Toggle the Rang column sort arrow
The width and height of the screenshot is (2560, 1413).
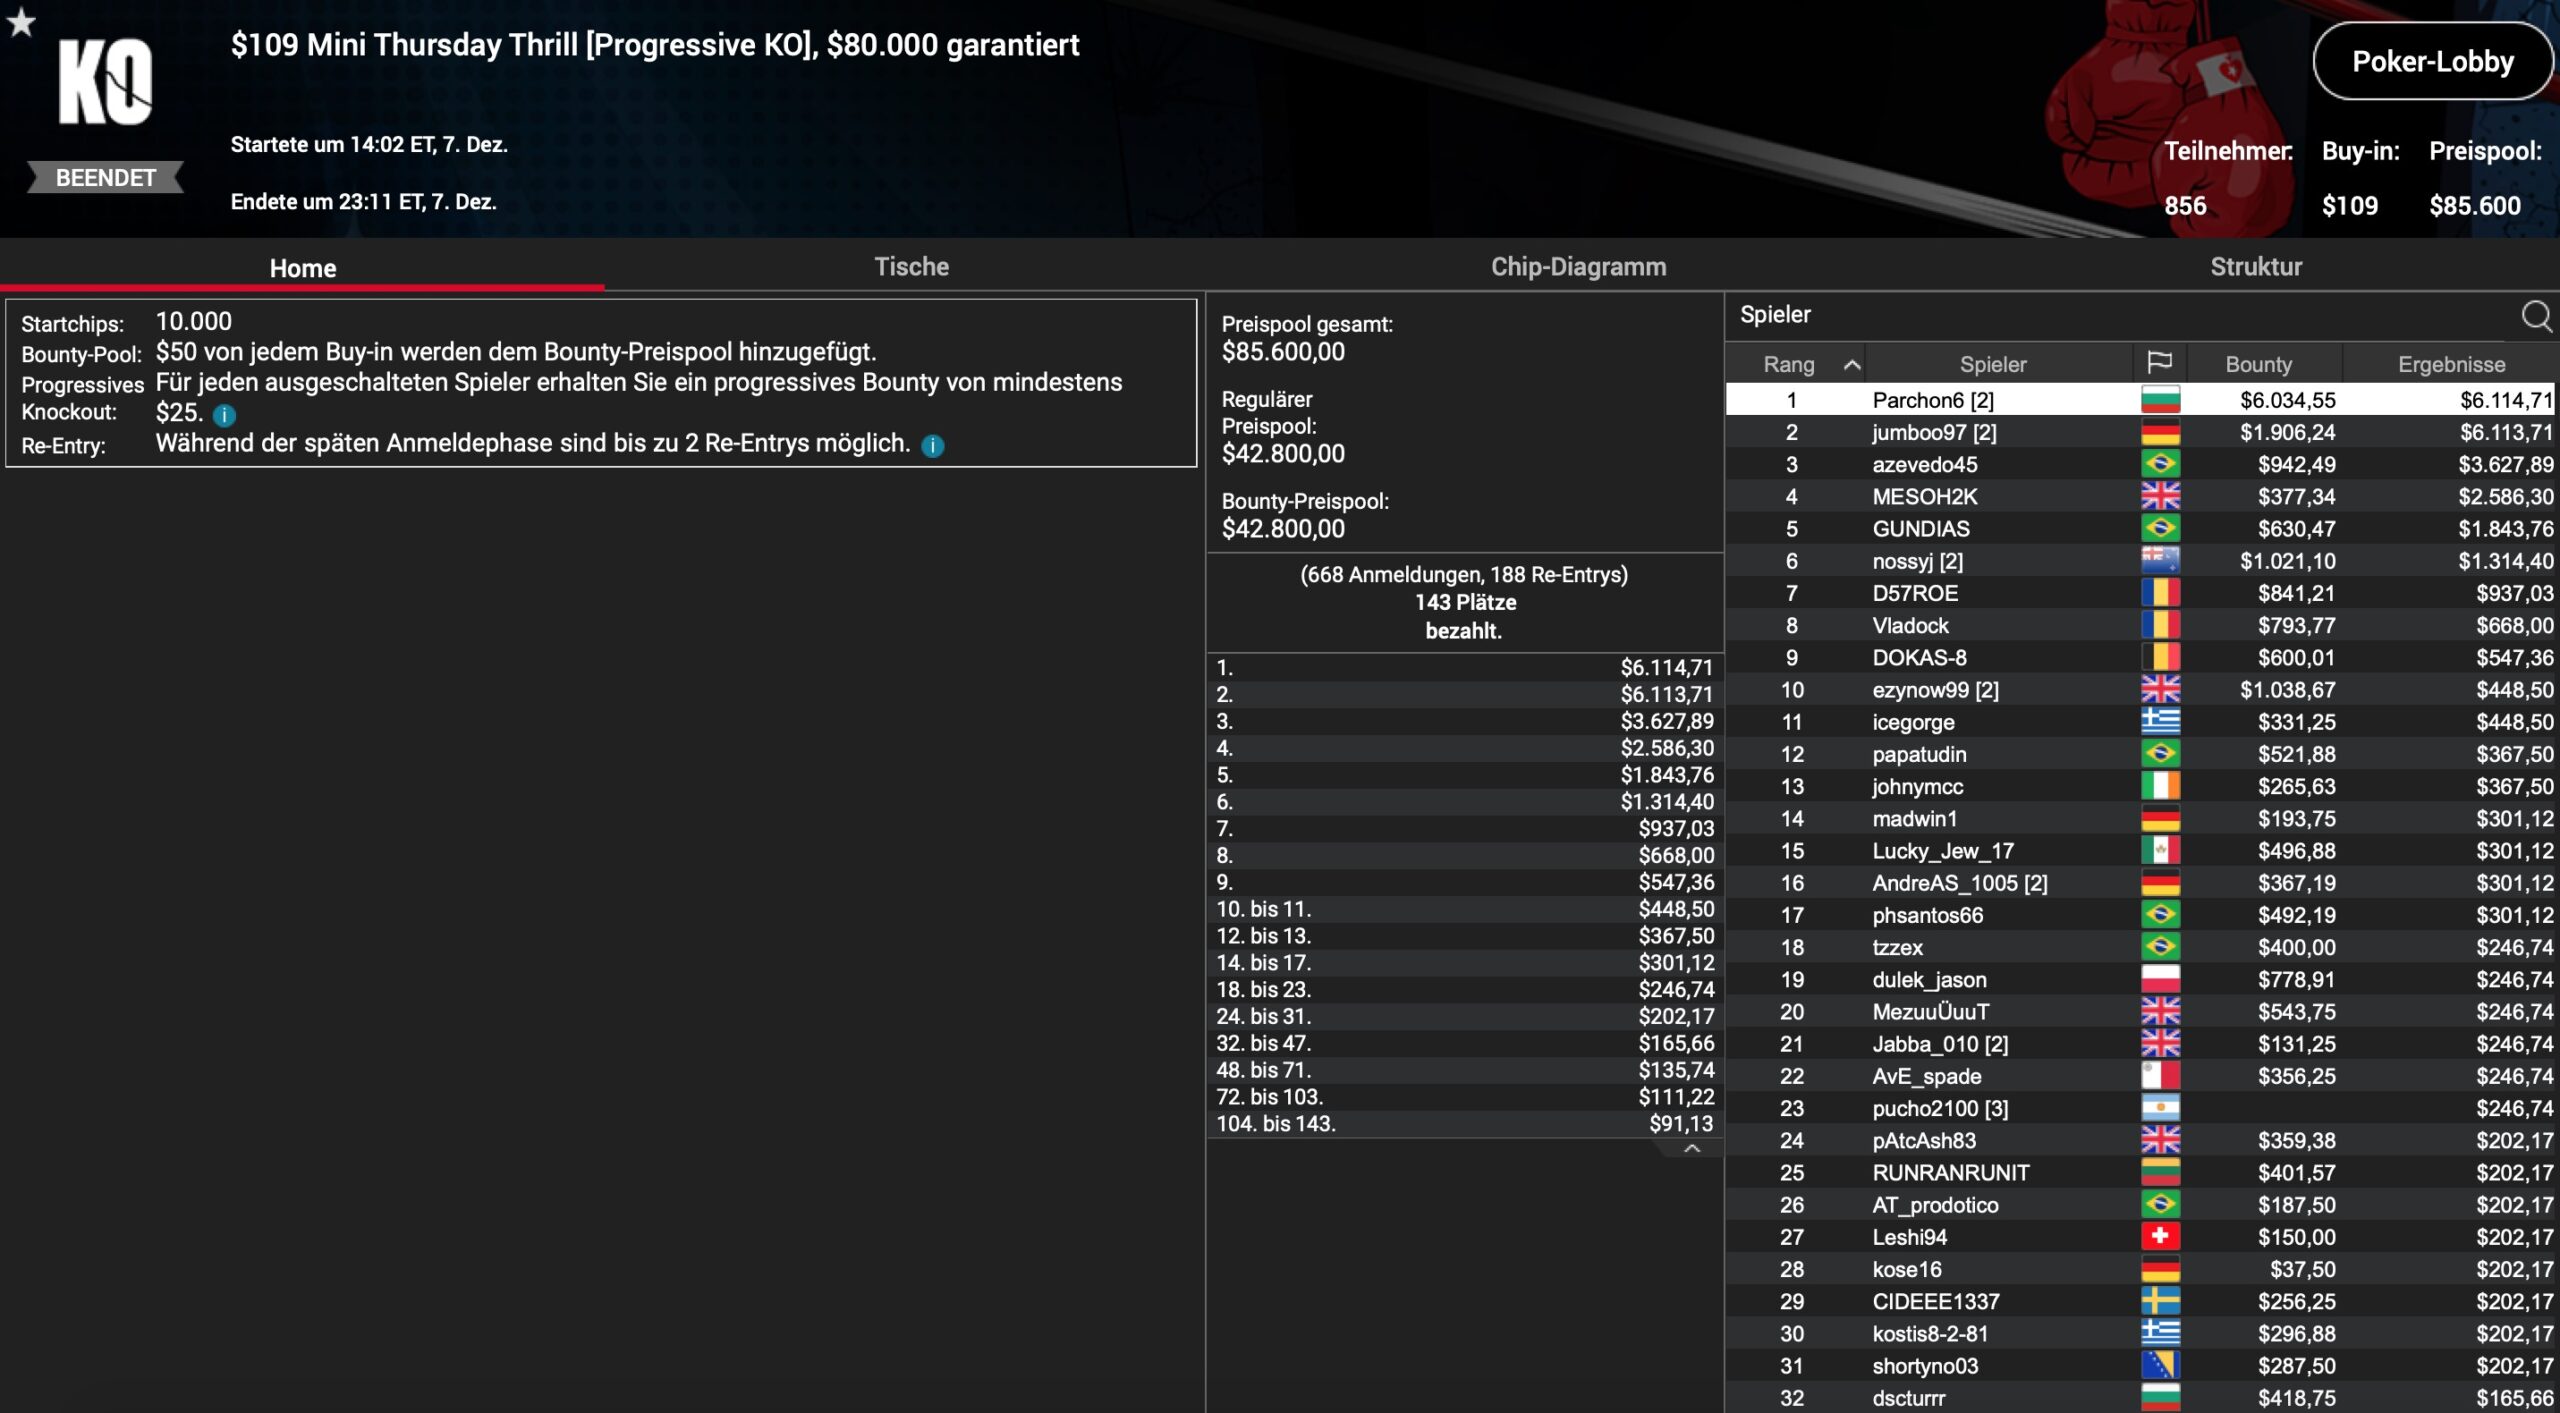1852,365
